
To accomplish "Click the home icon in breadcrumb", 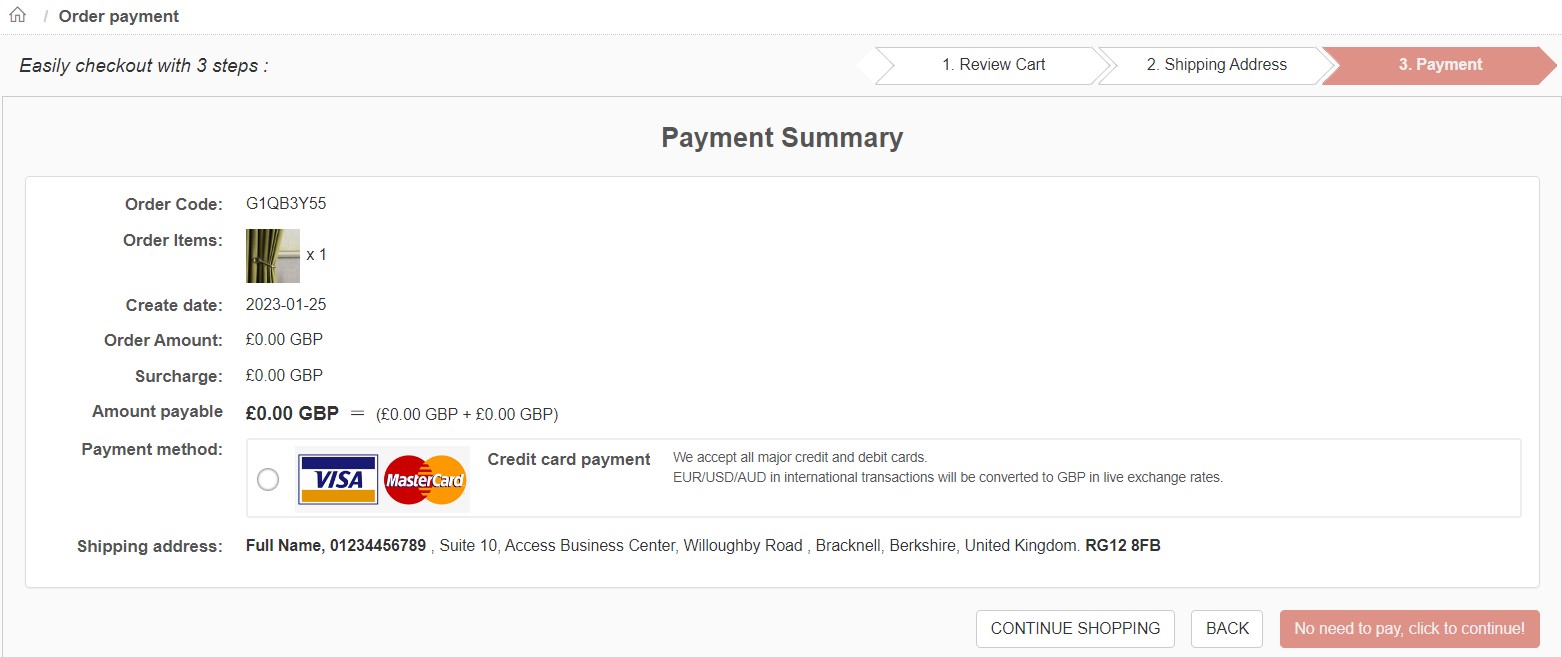I will 17,15.
